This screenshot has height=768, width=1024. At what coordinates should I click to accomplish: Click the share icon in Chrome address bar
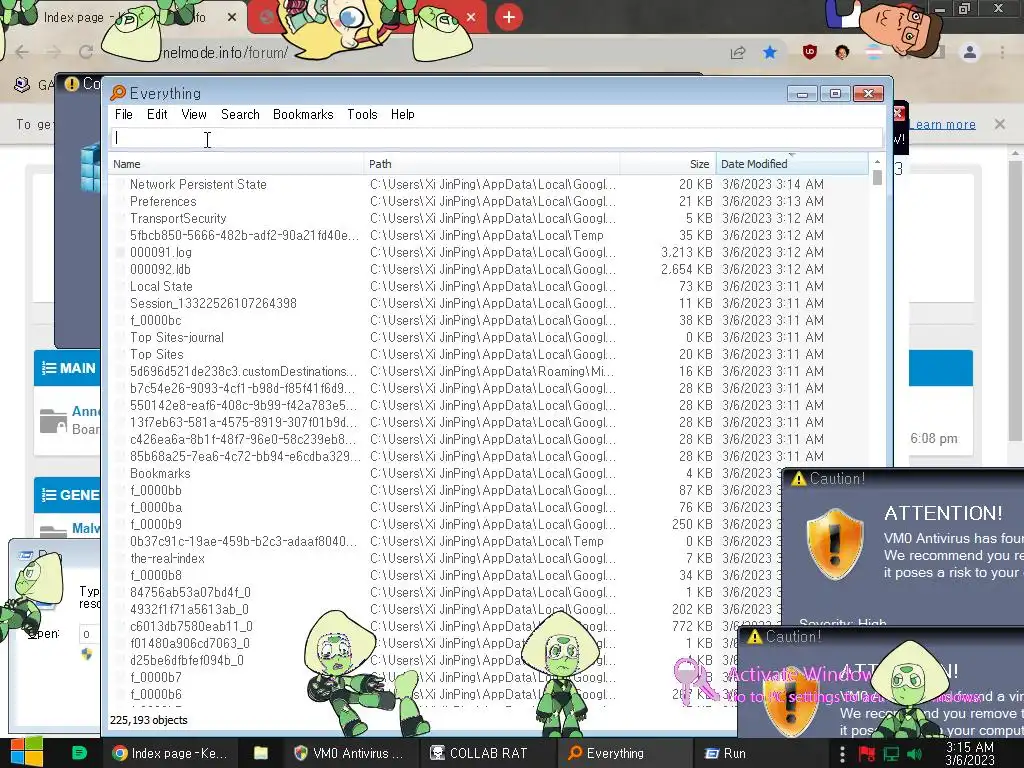point(738,52)
